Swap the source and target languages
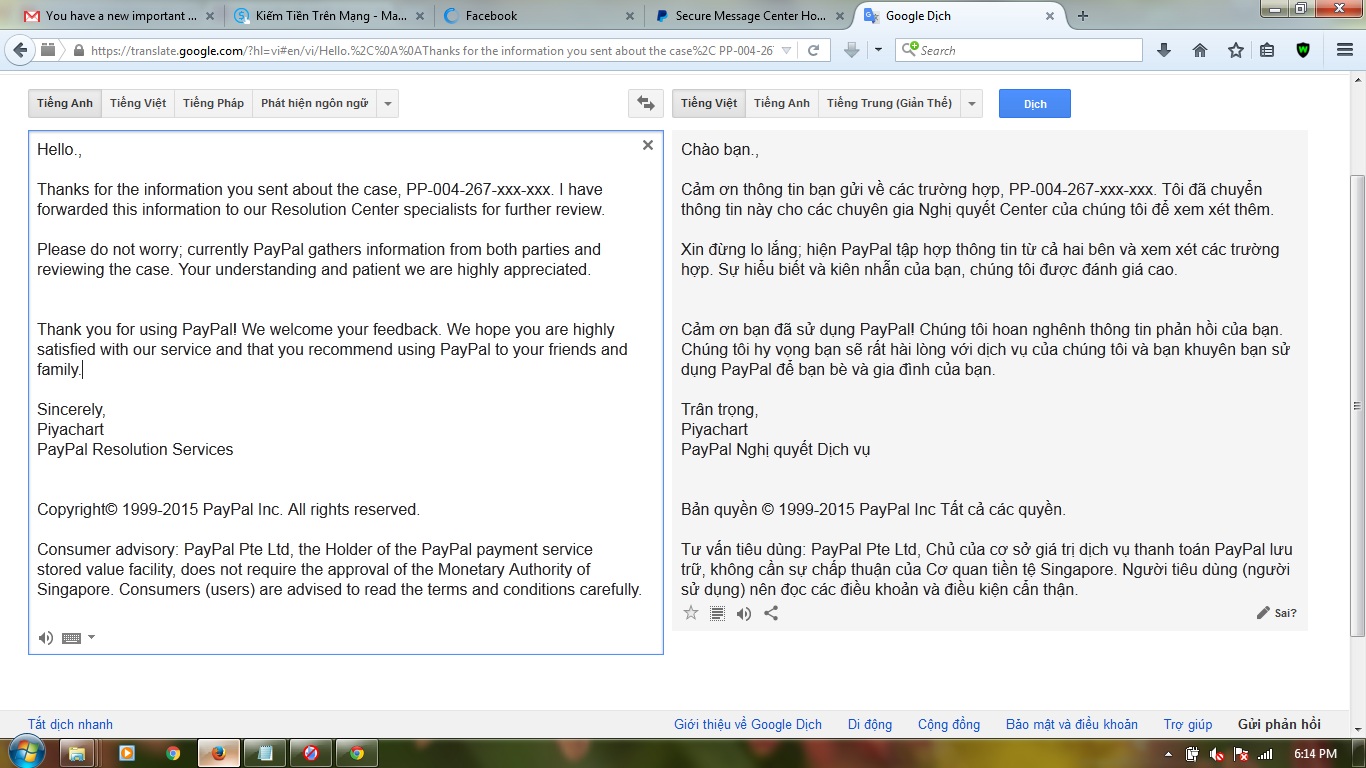The image size is (1366, 768). click(646, 103)
